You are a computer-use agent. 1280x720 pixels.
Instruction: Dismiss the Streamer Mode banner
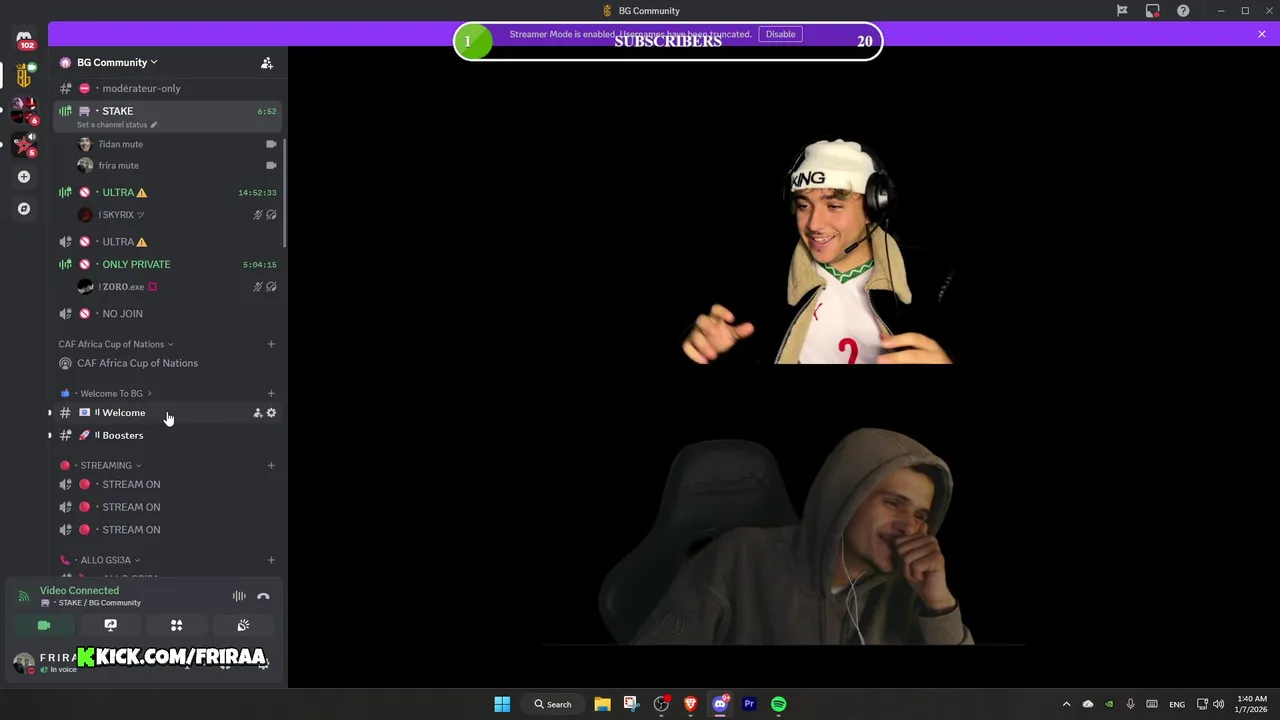[1262, 34]
